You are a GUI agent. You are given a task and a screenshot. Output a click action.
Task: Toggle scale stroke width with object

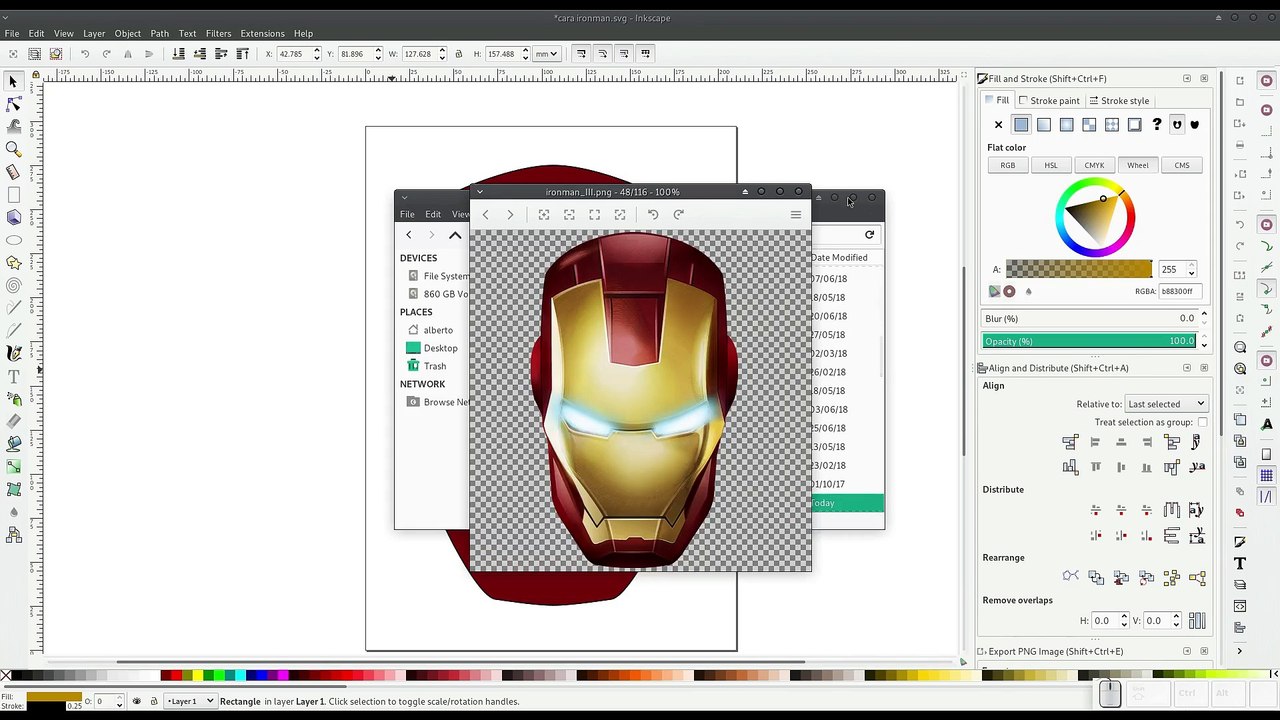pyautogui.click(x=581, y=54)
